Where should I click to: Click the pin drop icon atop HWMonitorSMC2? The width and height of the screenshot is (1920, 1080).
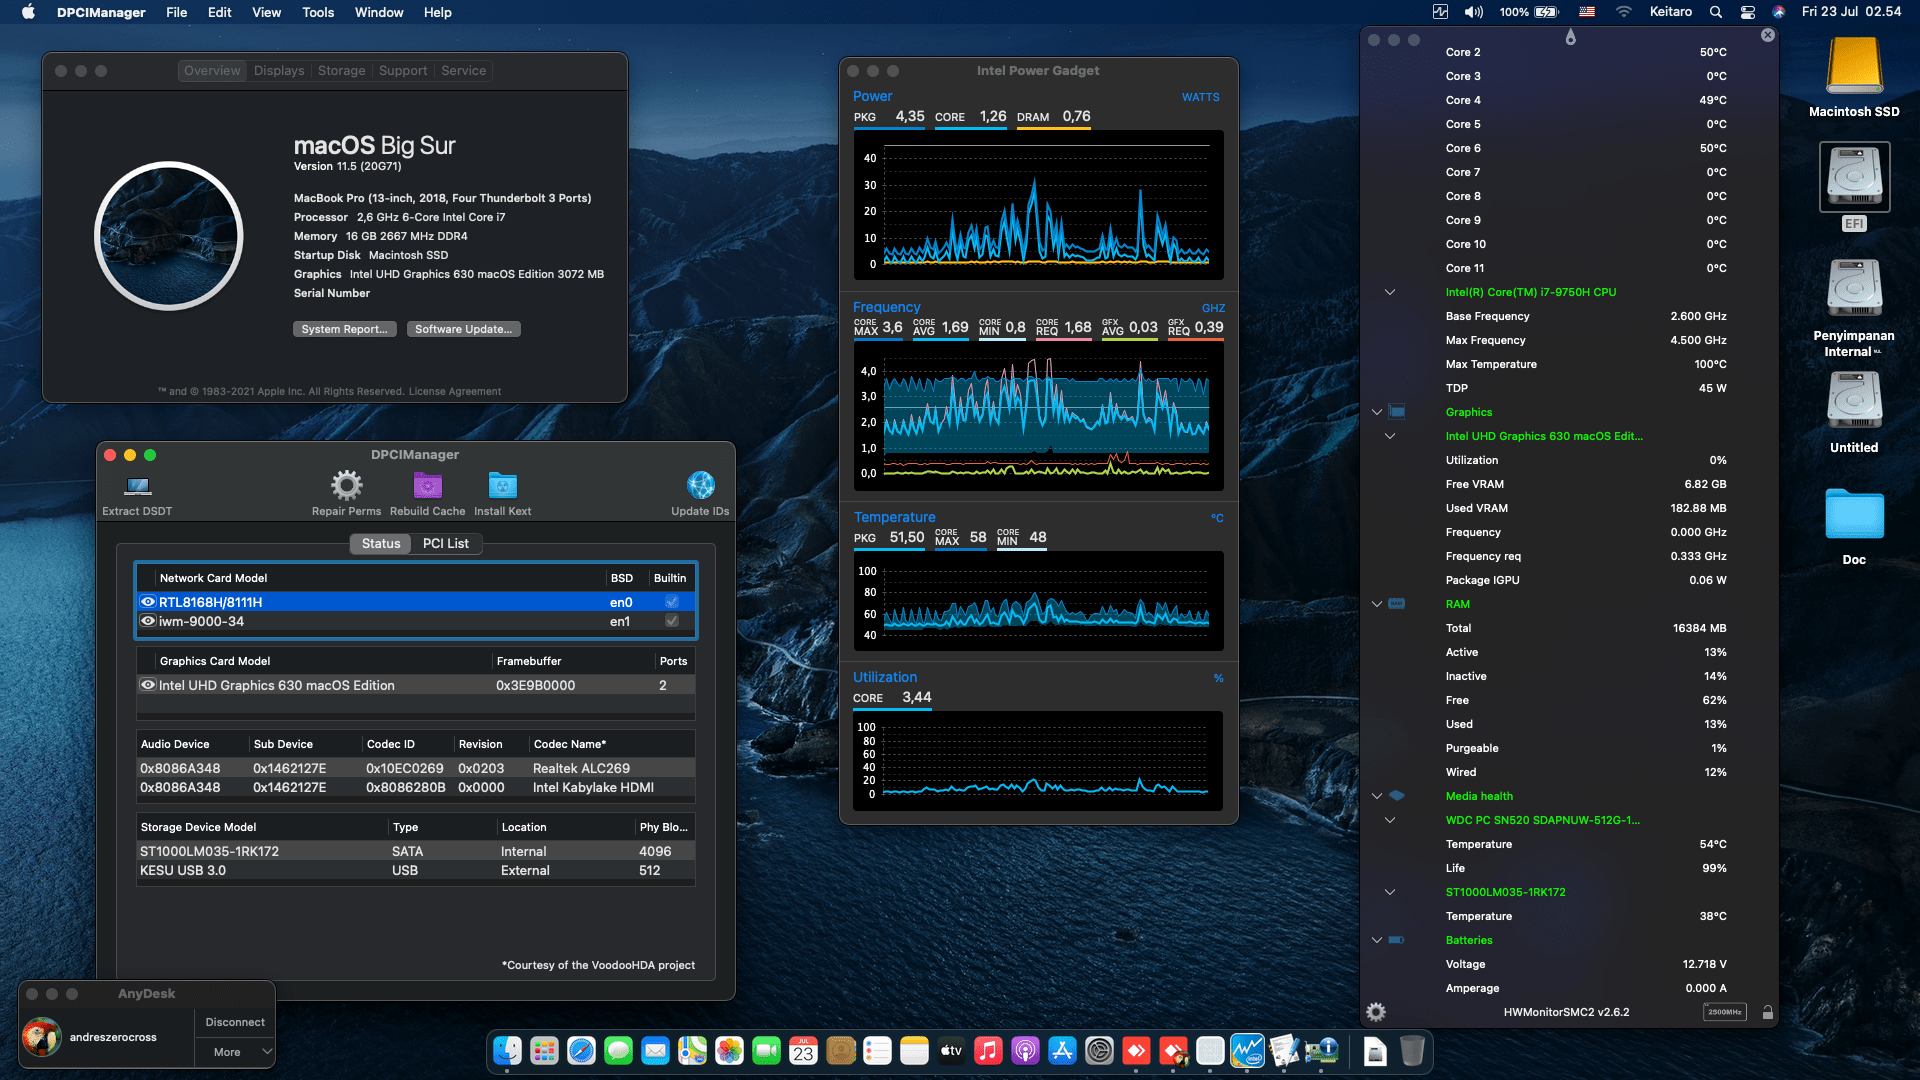click(x=1570, y=37)
